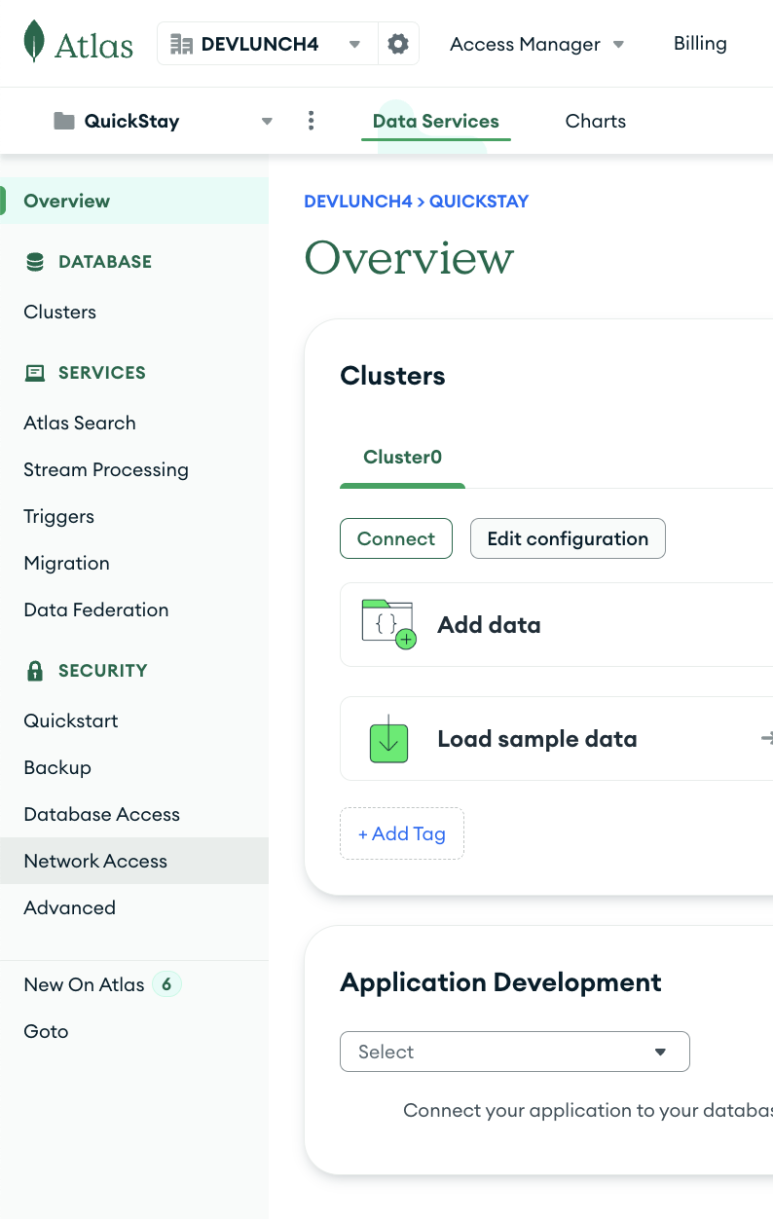Click the SECURITY section lock icon
The image size is (773, 1219).
point(35,671)
